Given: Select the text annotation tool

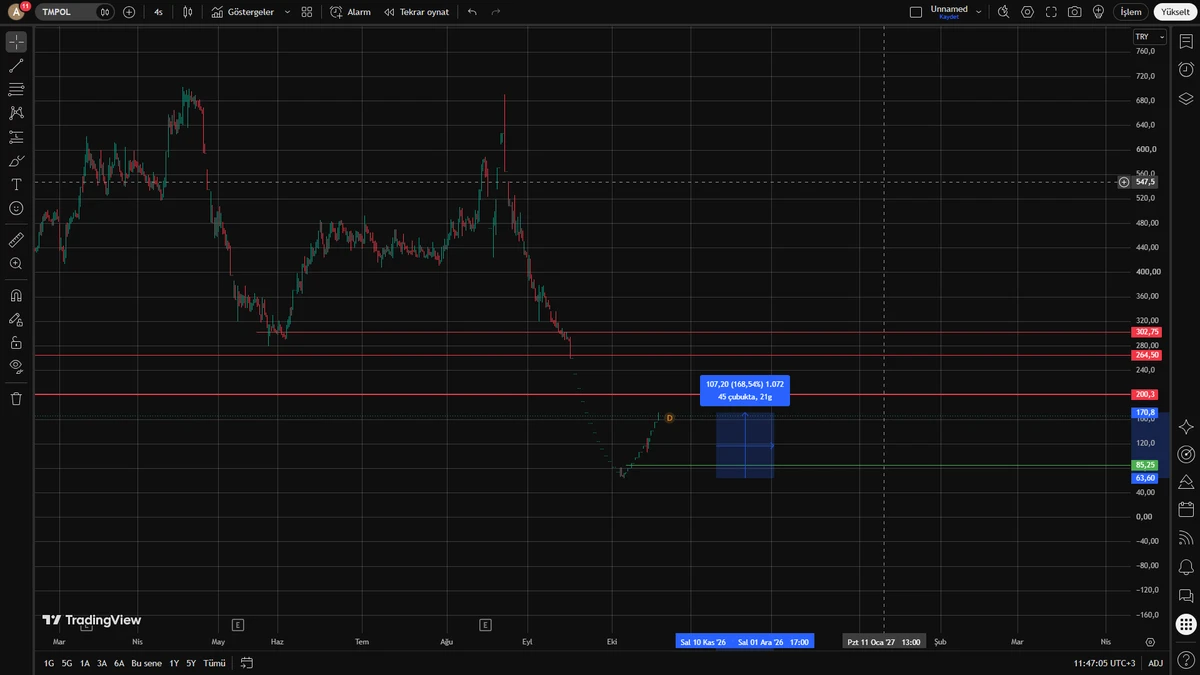Looking at the screenshot, I should pos(16,185).
